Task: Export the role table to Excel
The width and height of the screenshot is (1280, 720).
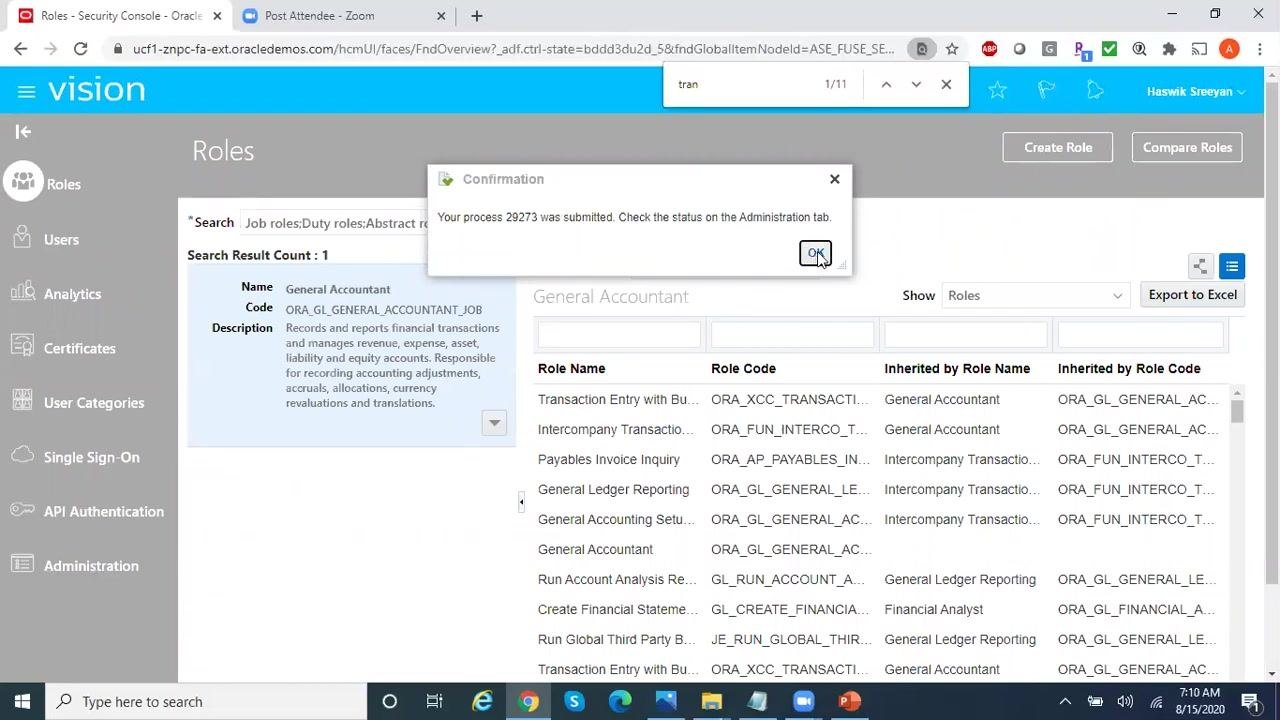Action: [1192, 295]
